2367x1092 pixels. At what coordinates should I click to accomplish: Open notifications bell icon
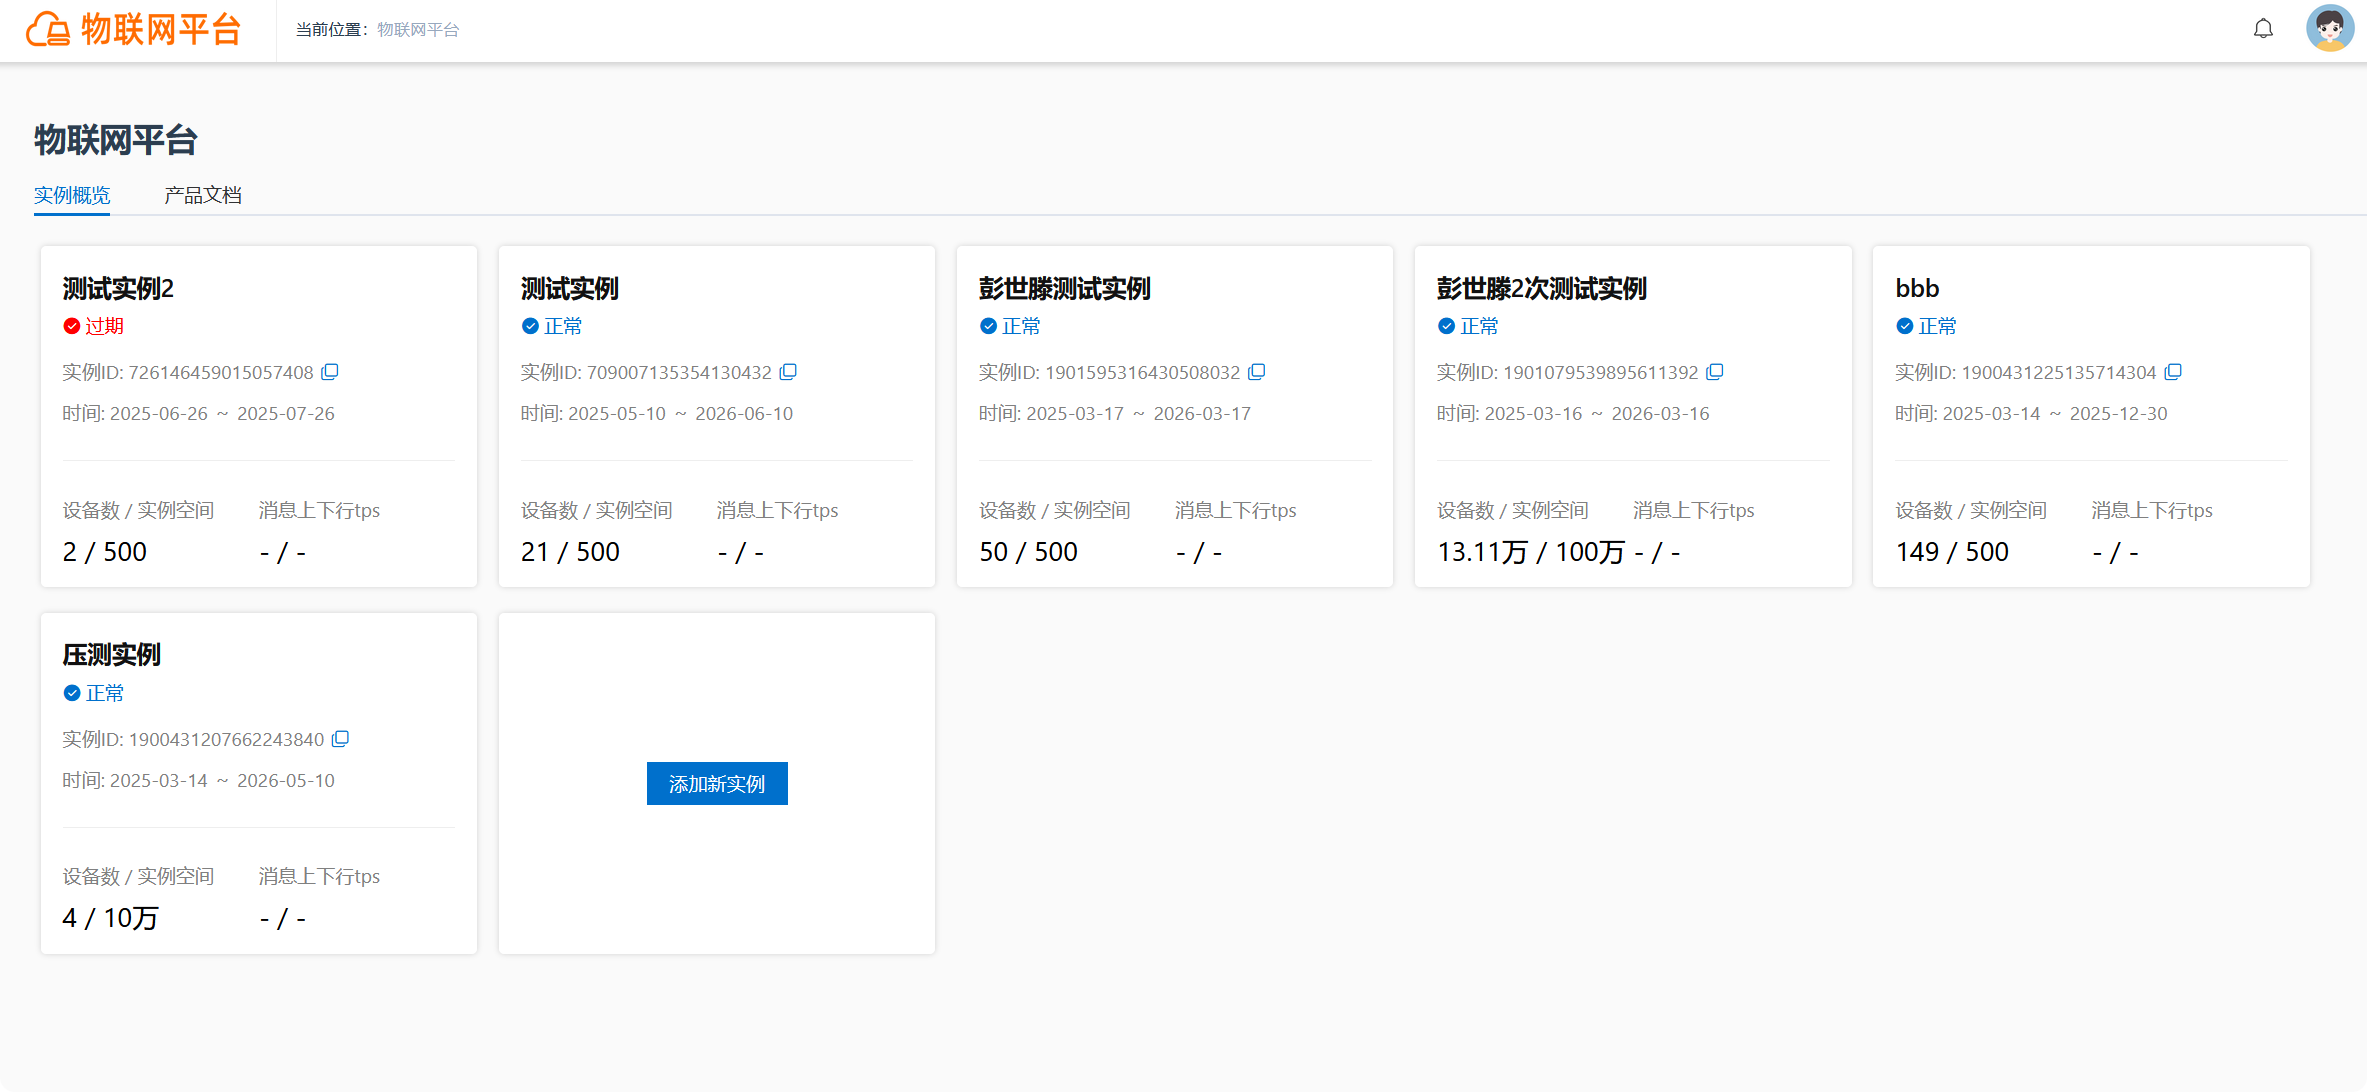(x=2263, y=29)
